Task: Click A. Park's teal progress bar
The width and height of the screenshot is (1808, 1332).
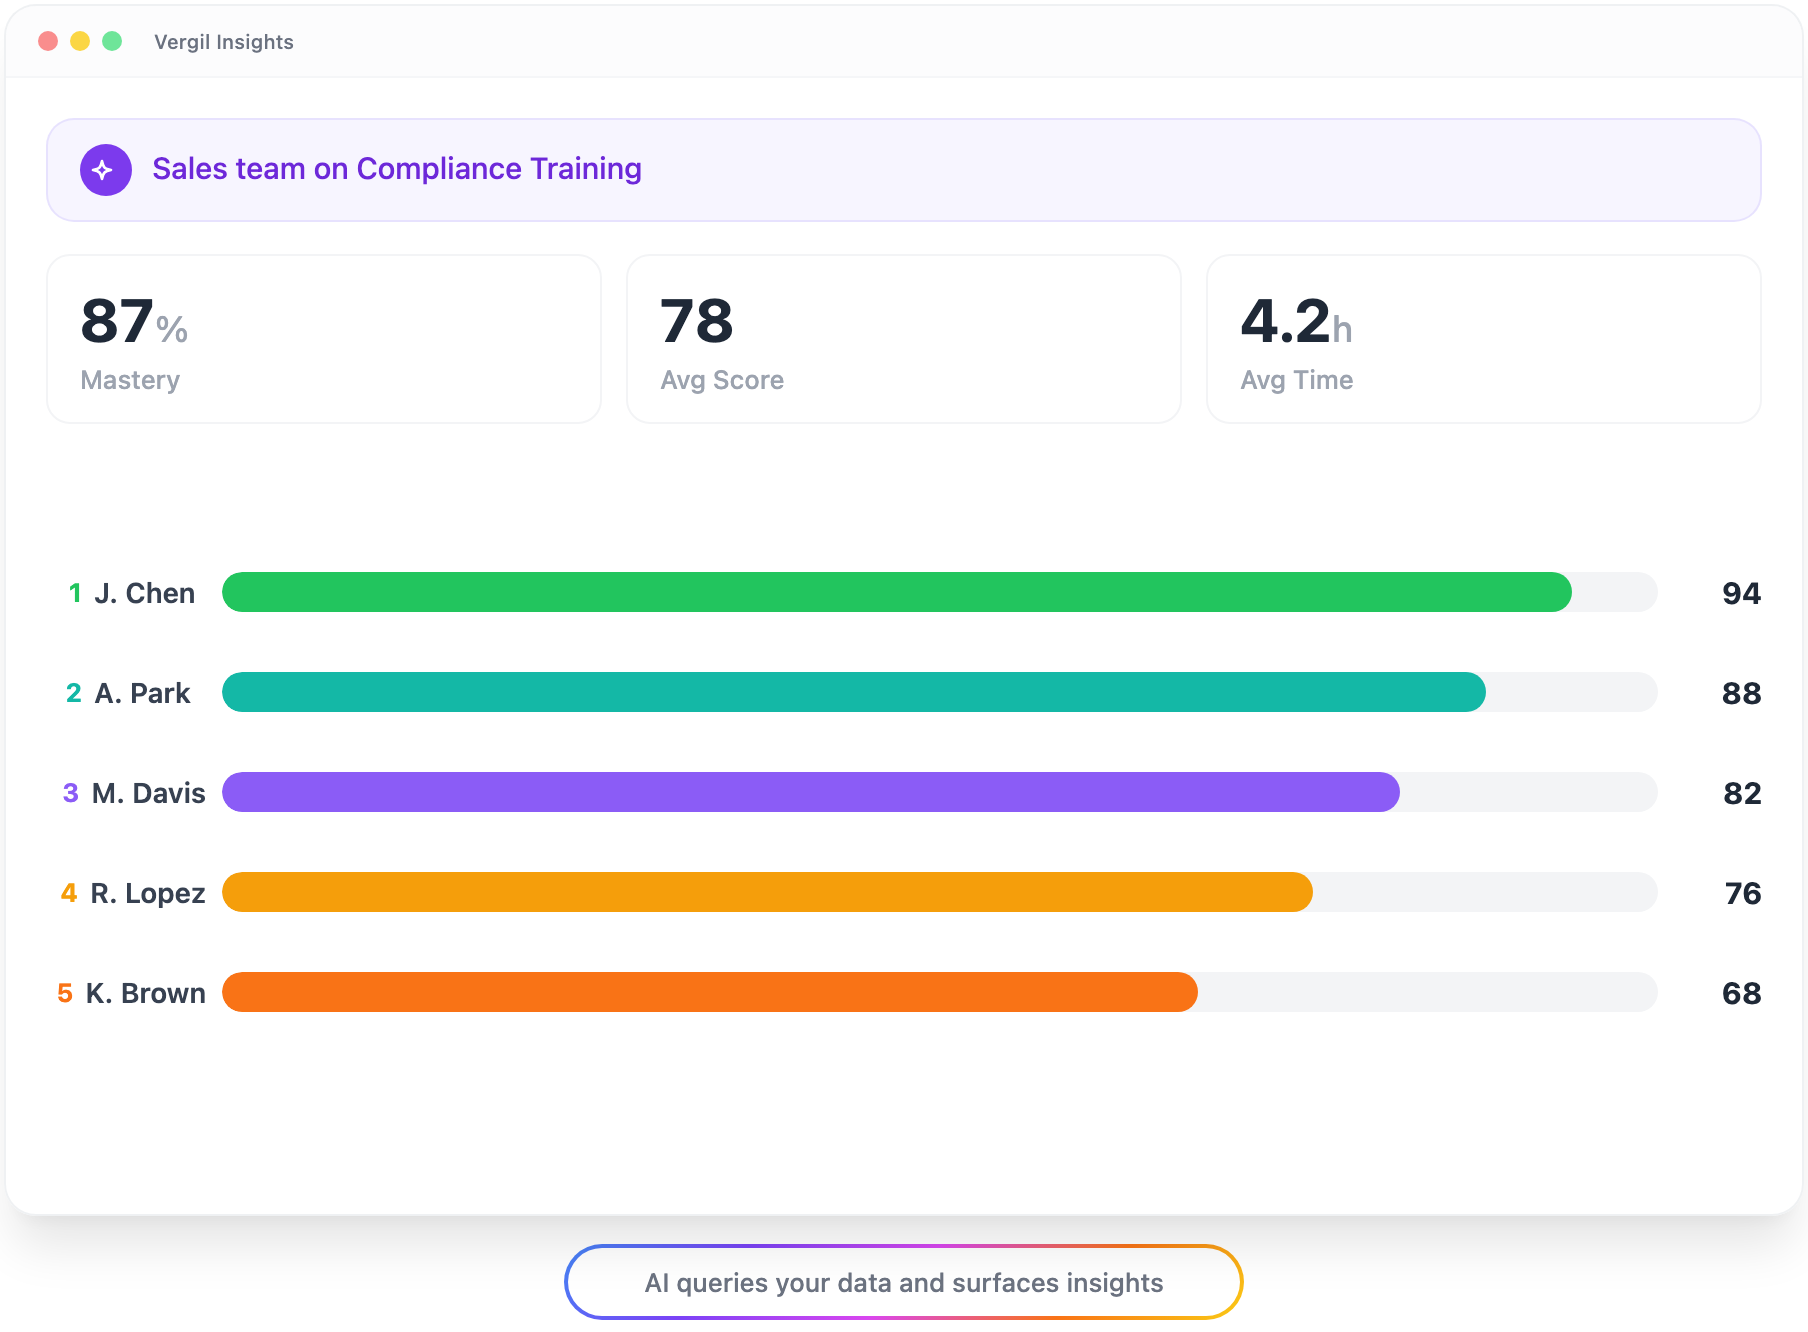Action: click(850, 692)
